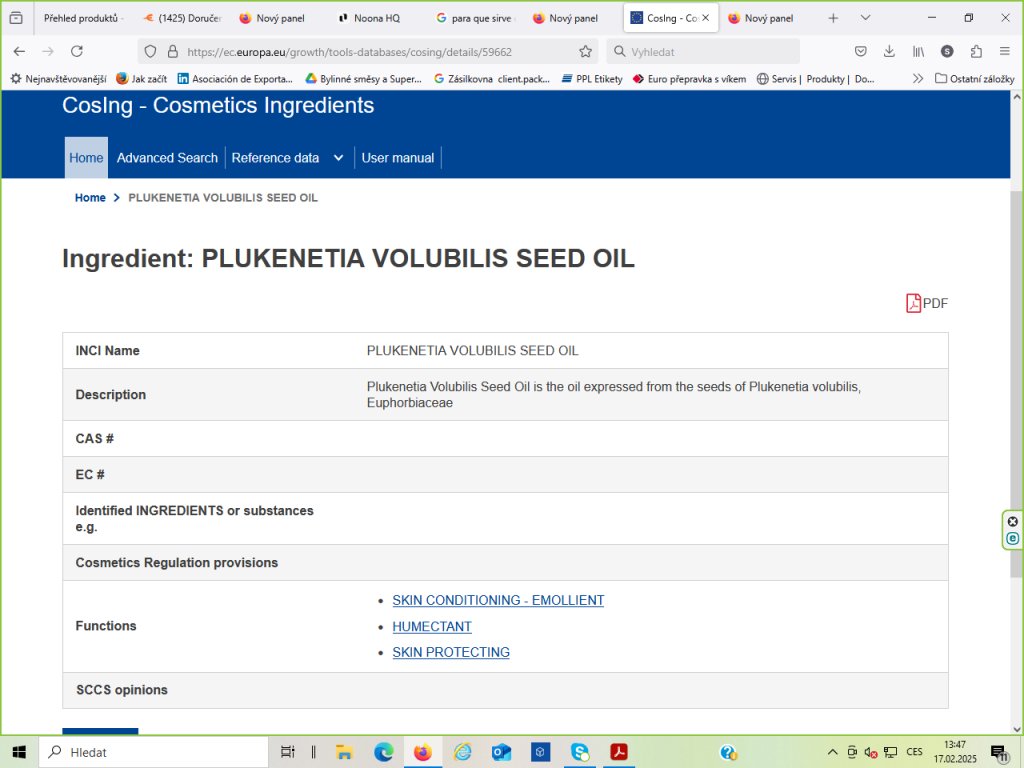List all tabs with the chevron
Image resolution: width=1024 pixels, height=768 pixels.
click(x=865, y=18)
